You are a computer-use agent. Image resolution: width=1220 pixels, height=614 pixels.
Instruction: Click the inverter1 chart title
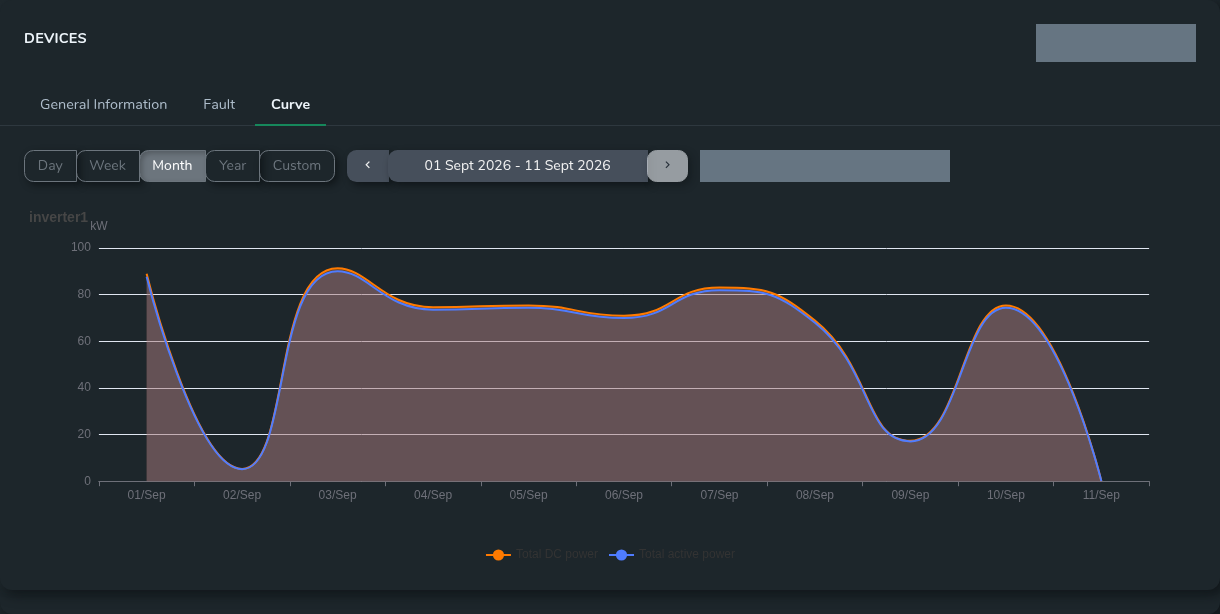point(58,217)
